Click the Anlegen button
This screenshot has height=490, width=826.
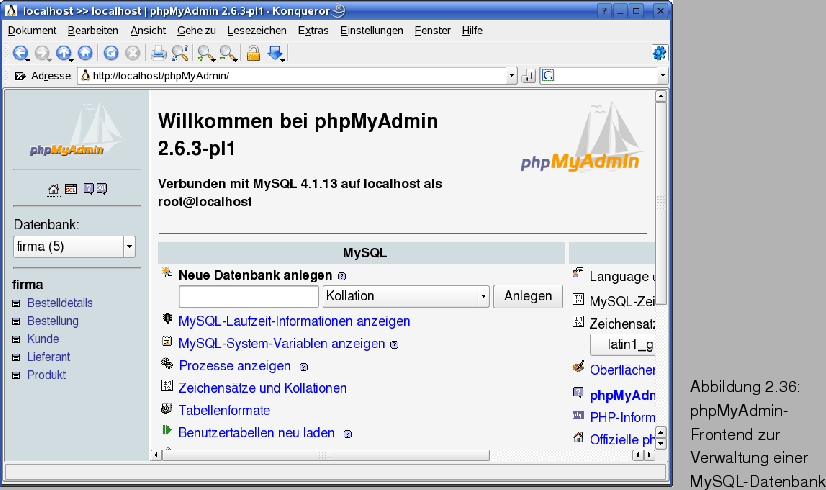click(x=528, y=296)
